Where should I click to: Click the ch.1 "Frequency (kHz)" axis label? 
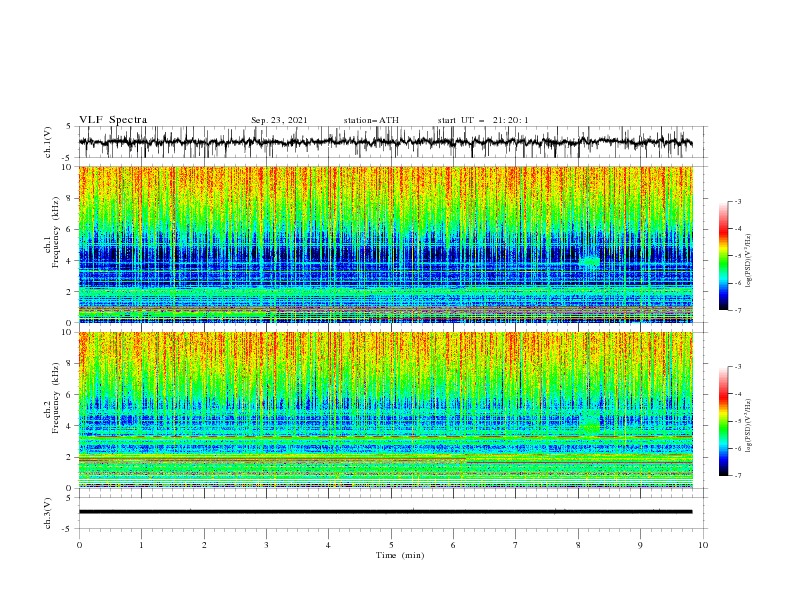click(x=56, y=233)
